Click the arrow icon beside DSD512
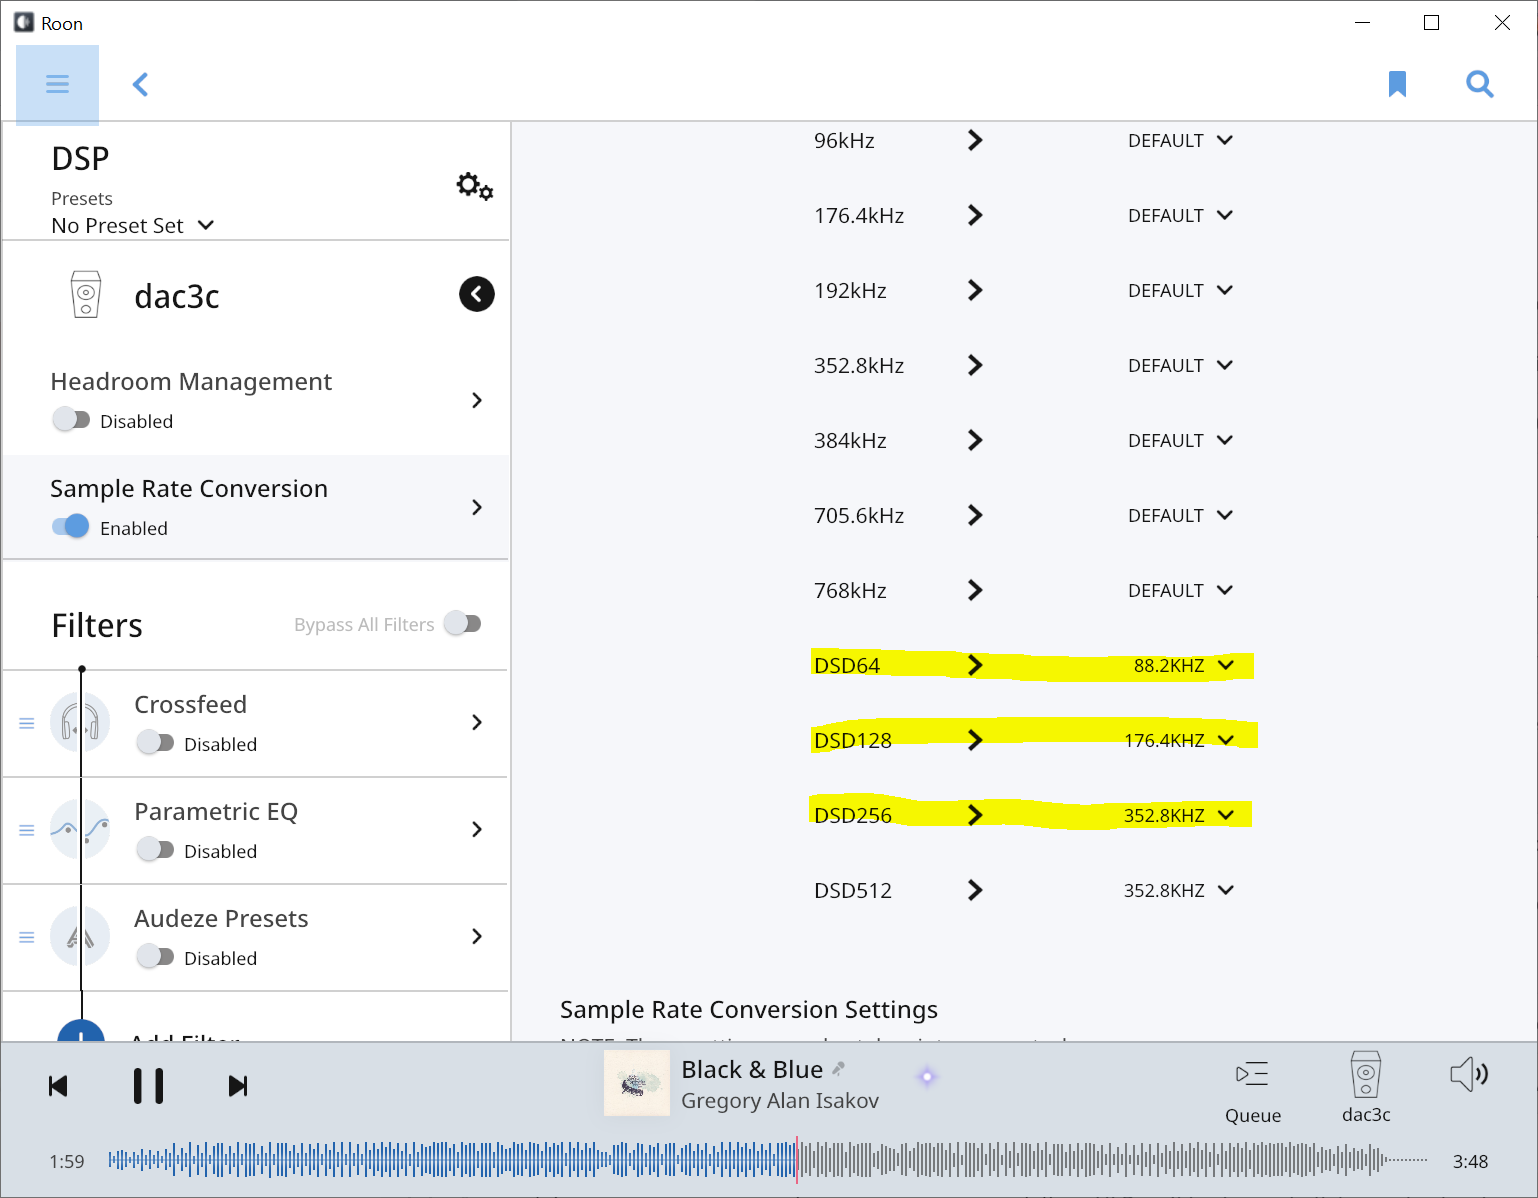1538x1198 pixels. [x=975, y=890]
